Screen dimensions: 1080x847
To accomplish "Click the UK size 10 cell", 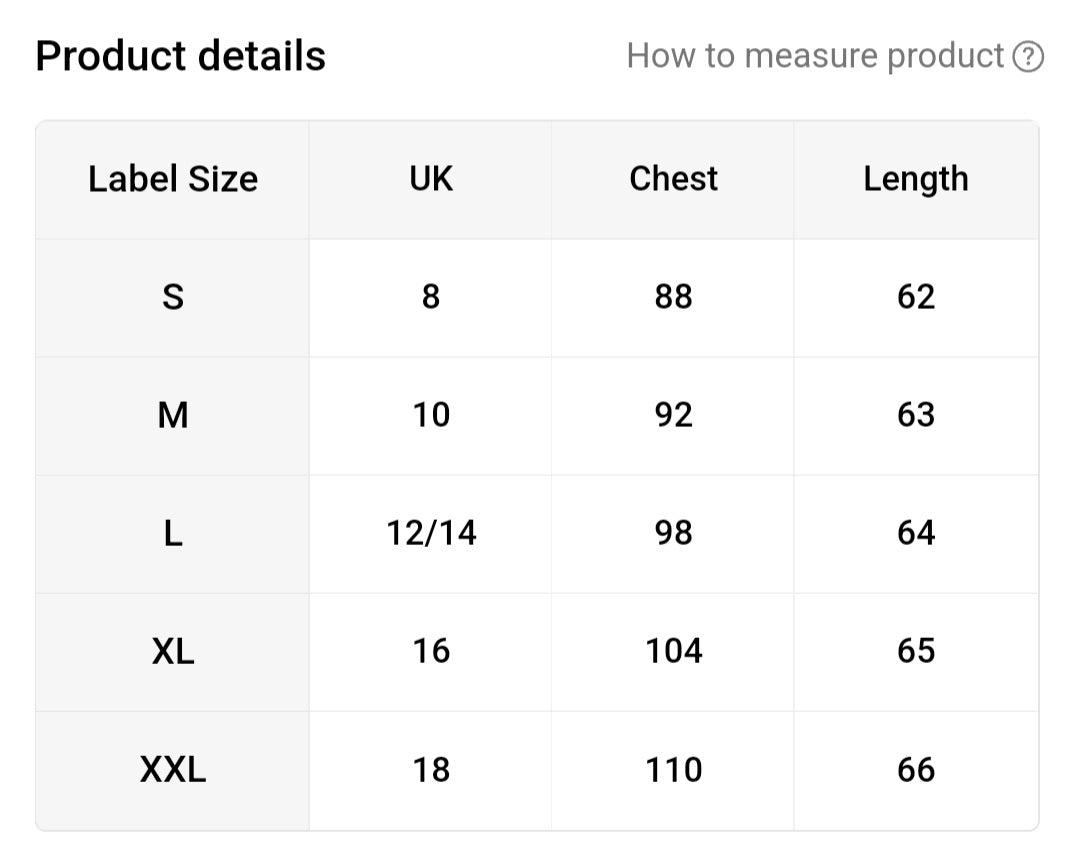I will (x=430, y=416).
